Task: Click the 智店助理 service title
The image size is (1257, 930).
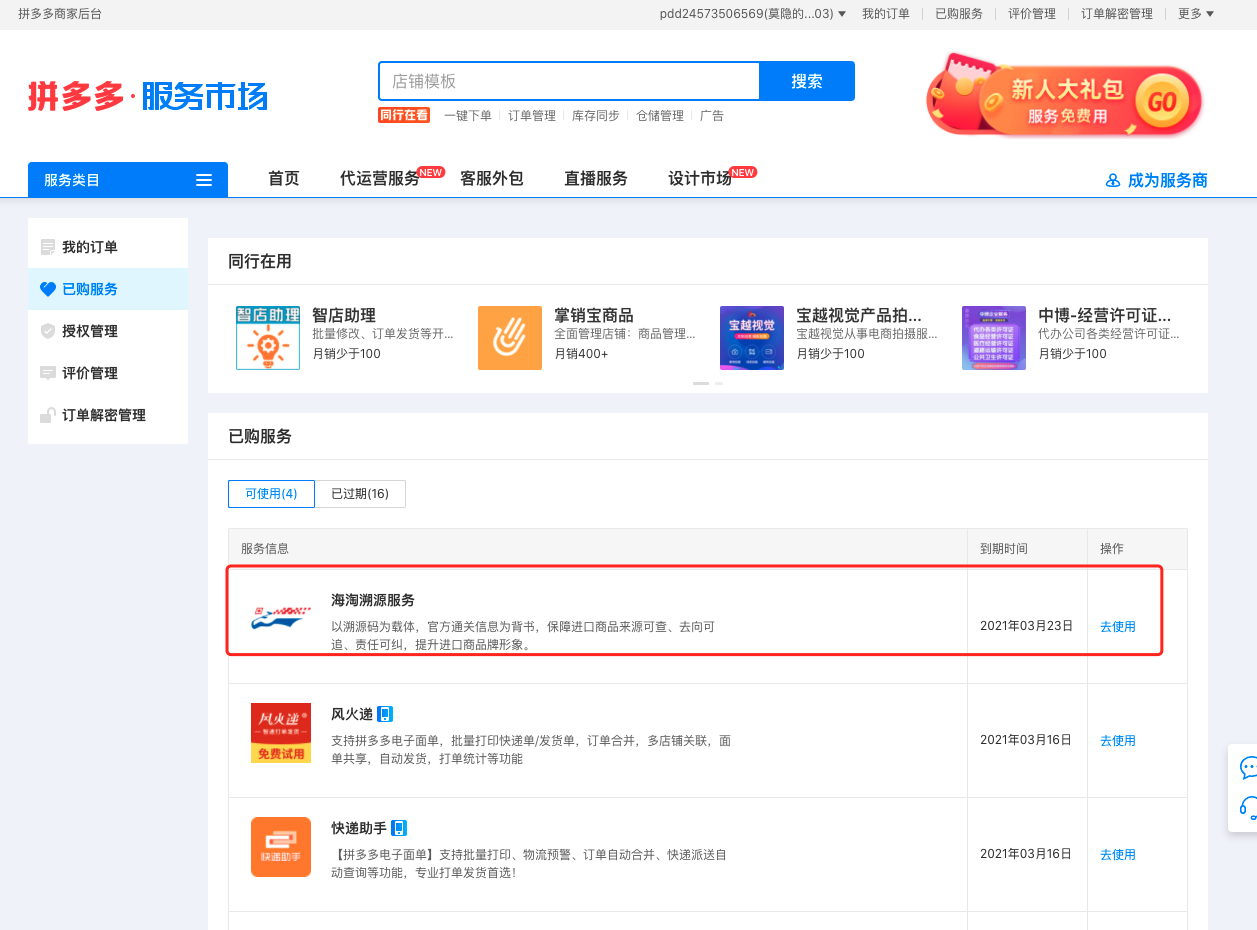Action: pyautogui.click(x=344, y=316)
